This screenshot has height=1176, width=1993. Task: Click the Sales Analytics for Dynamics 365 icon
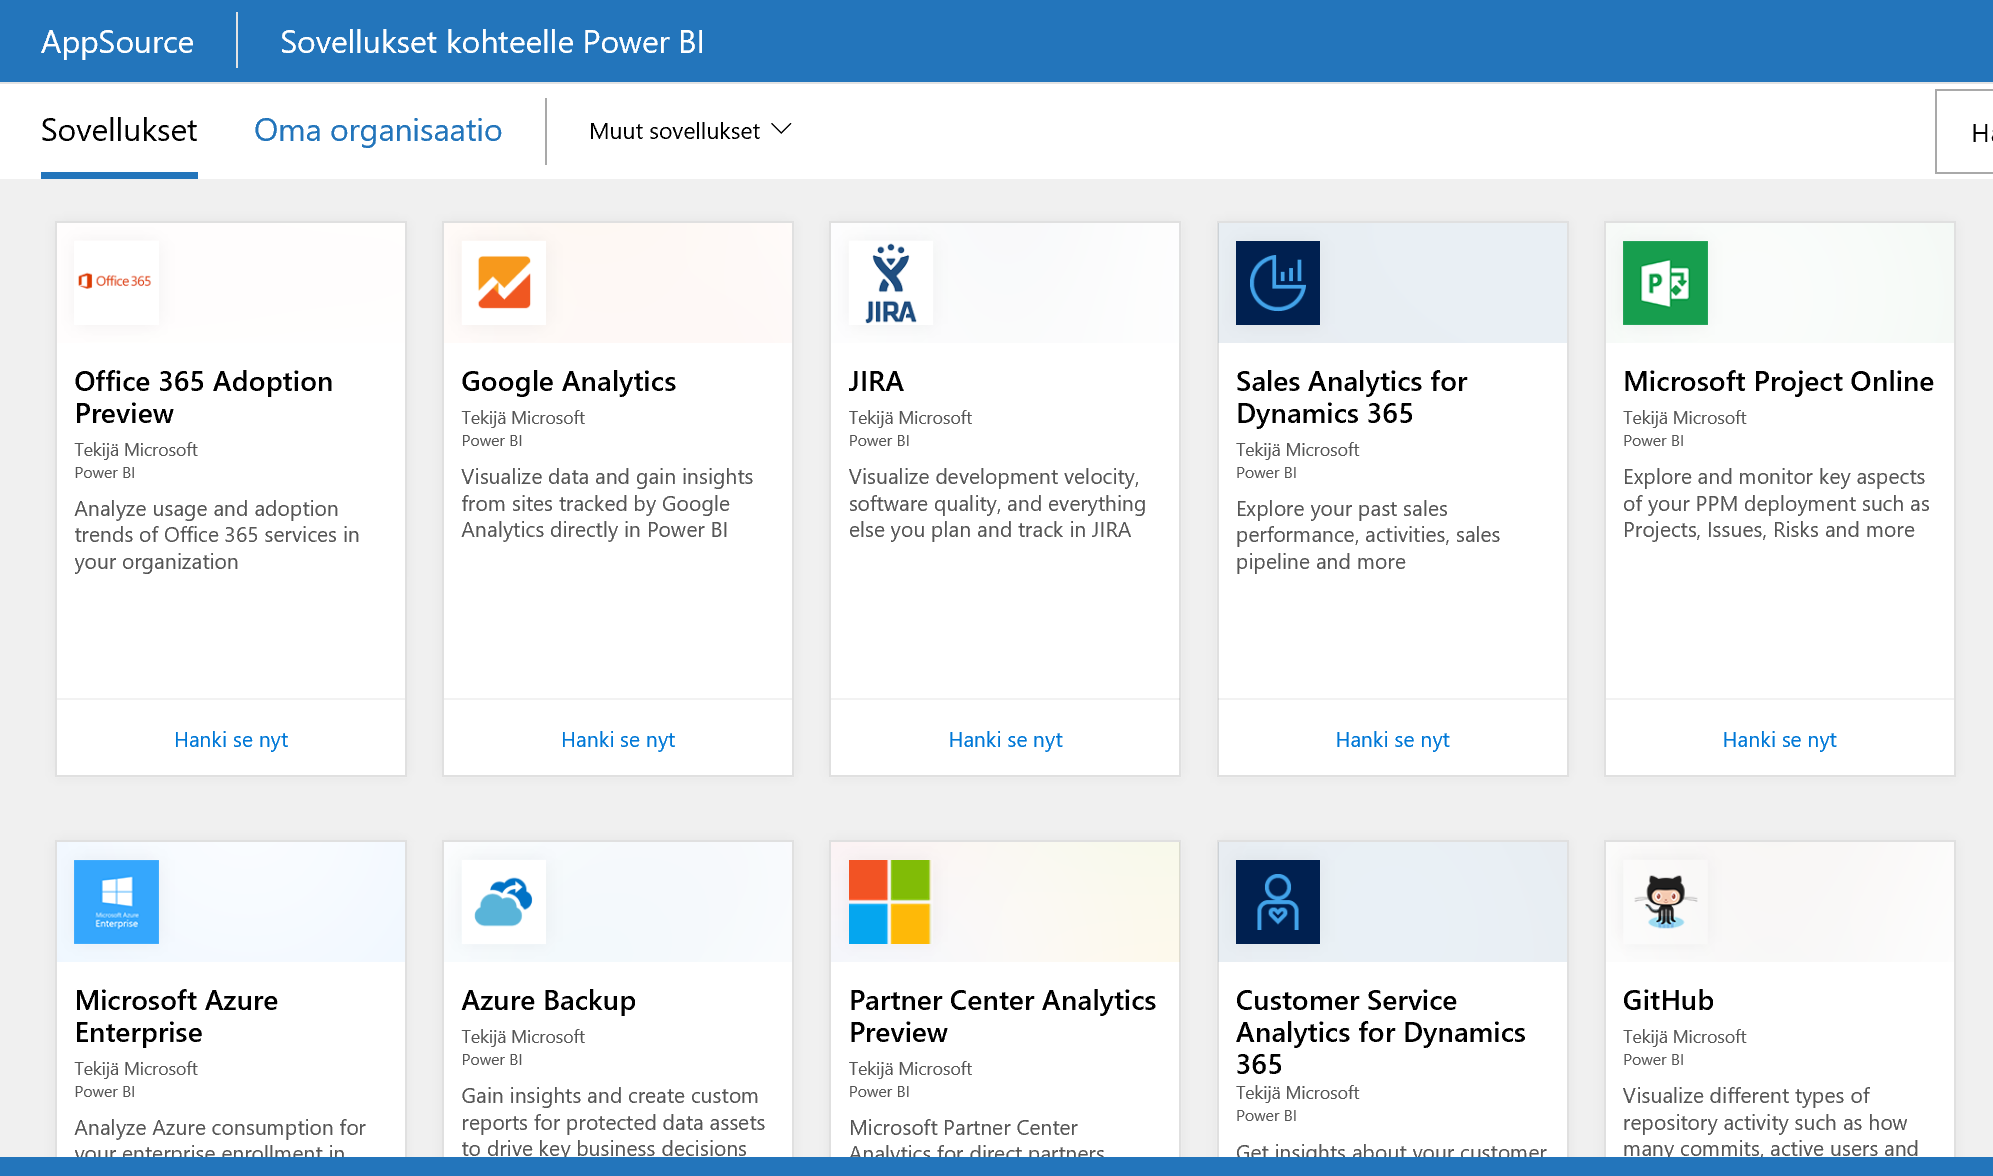click(1277, 282)
